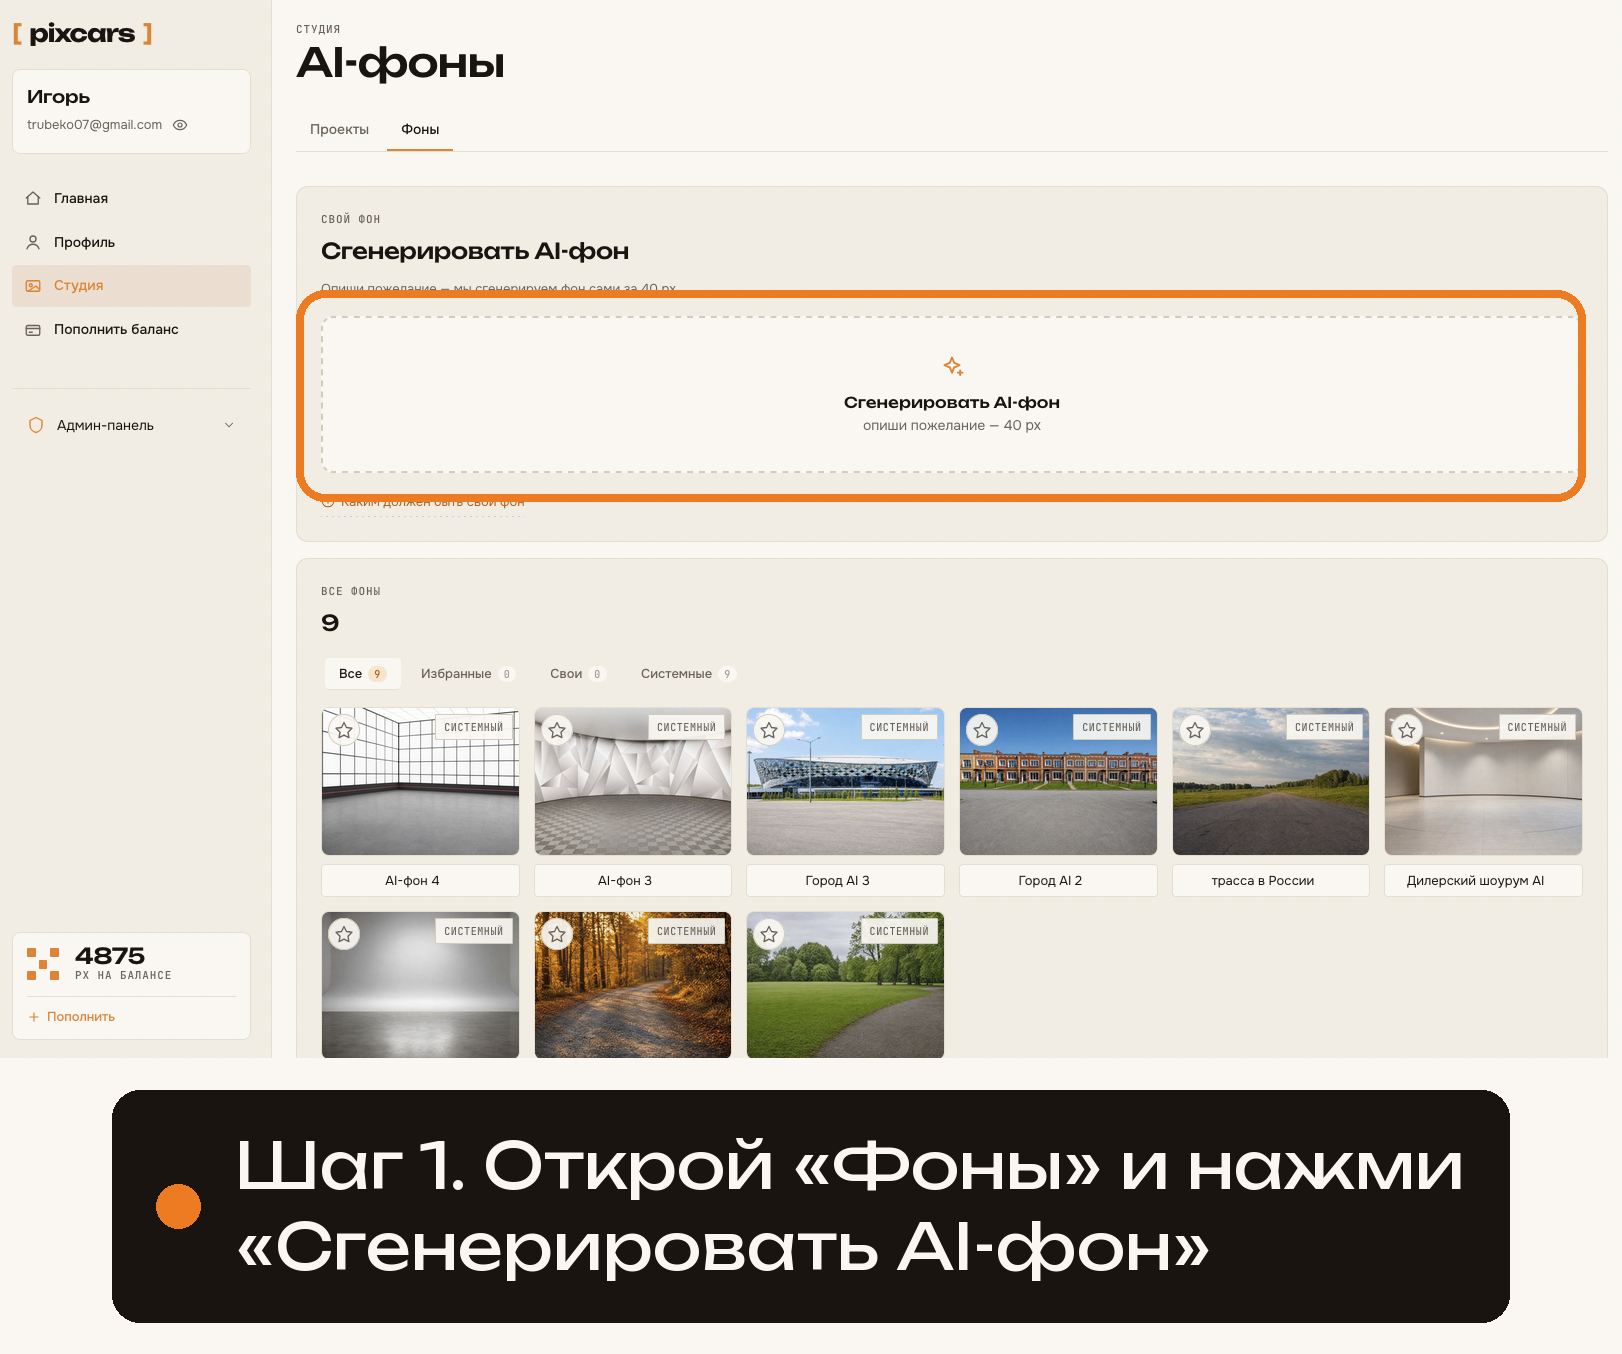Screen dimensions: 1622x1354
Task: Select the autumn forest road thumbnail
Action: tap(633, 985)
